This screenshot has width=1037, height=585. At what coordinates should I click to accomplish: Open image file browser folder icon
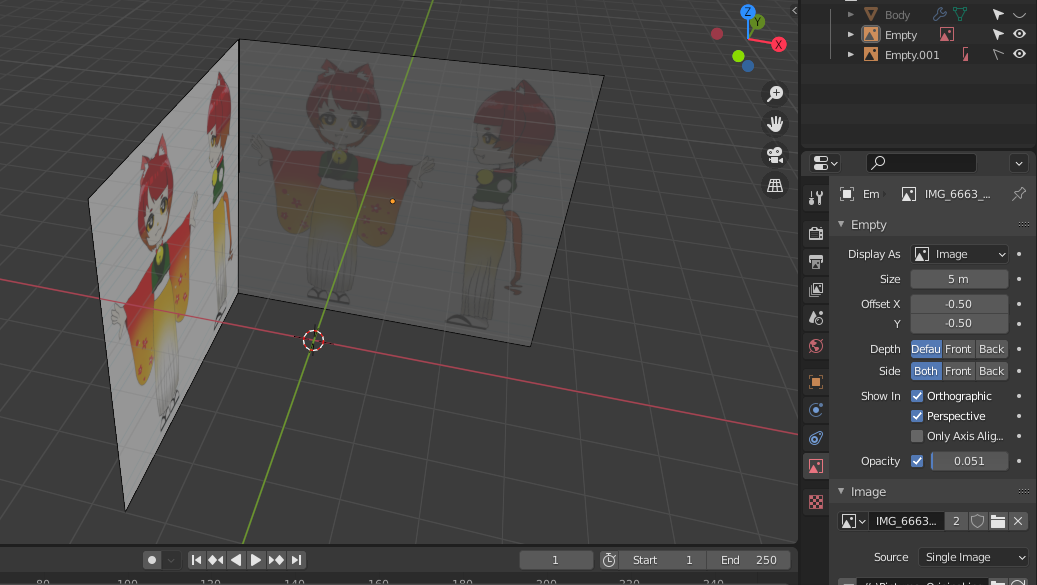click(x=997, y=521)
